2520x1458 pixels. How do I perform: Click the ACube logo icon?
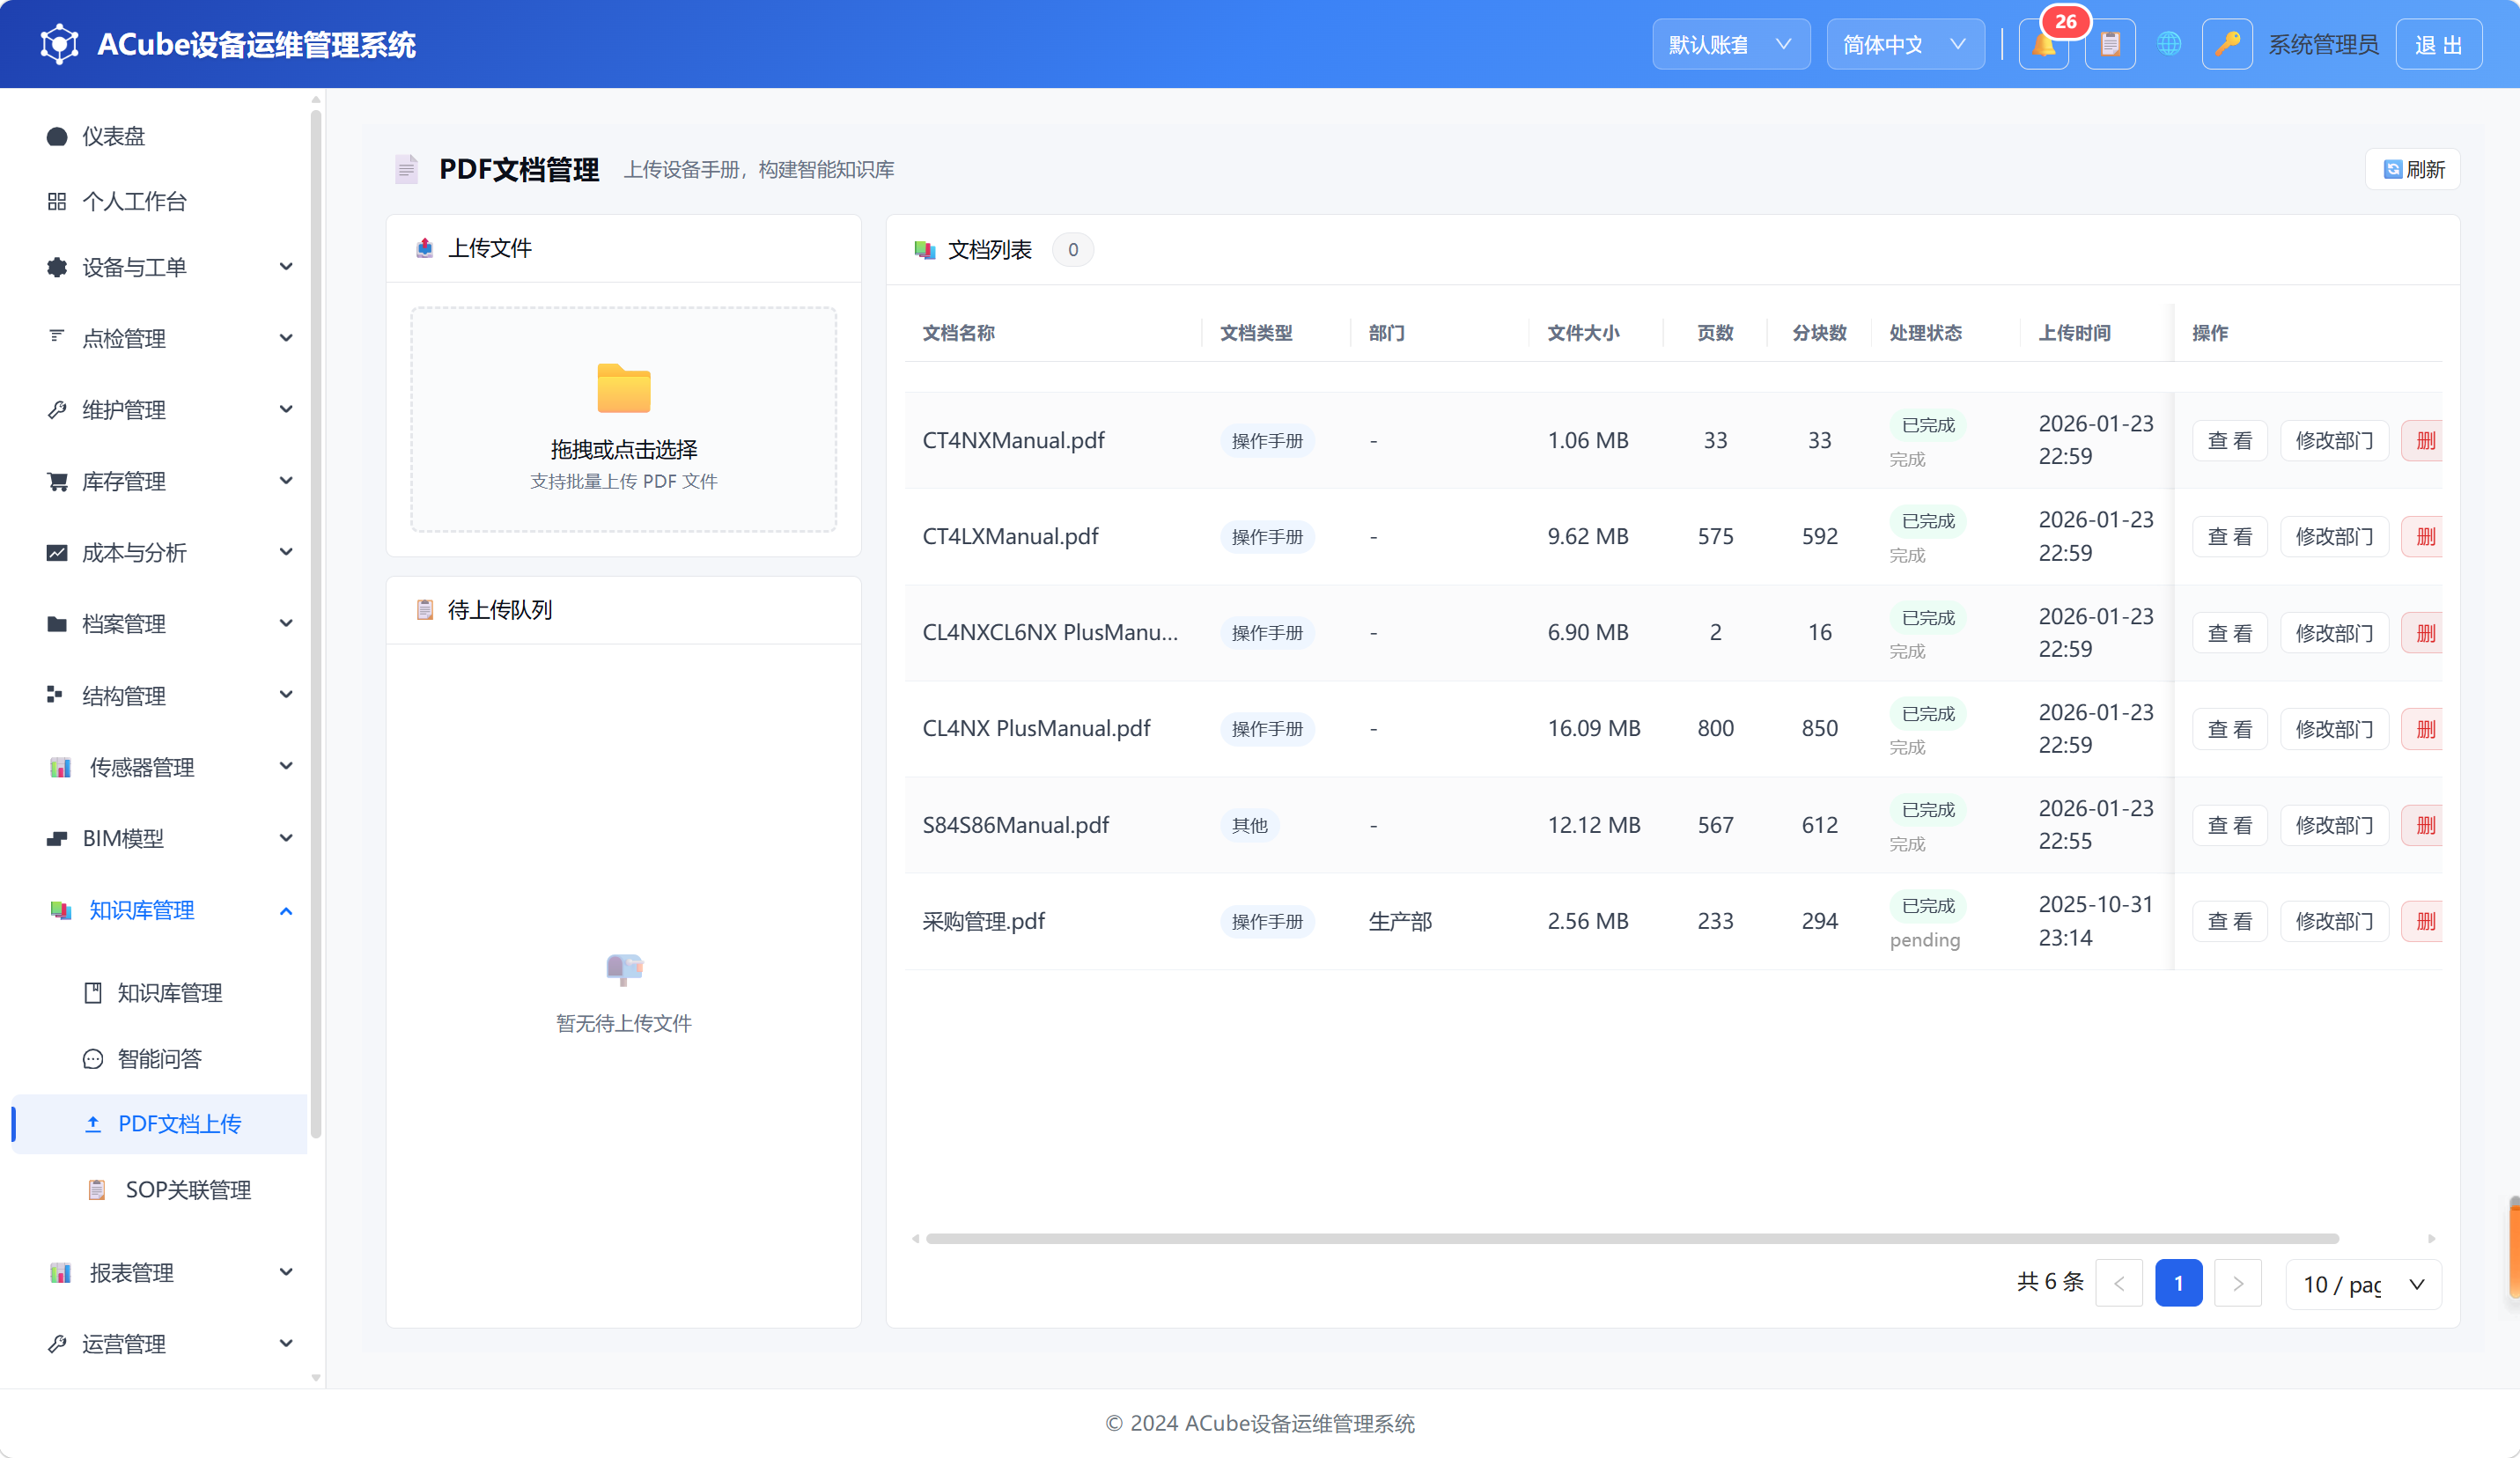pyautogui.click(x=59, y=44)
